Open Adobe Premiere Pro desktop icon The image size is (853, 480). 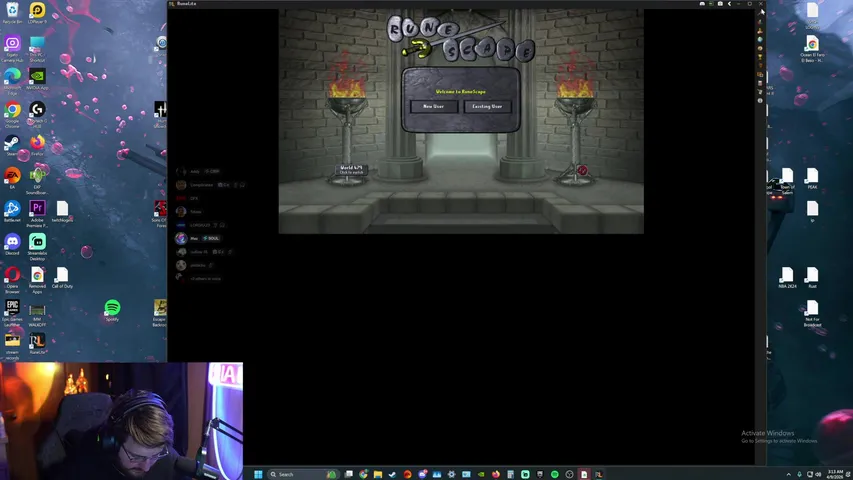pos(37,213)
